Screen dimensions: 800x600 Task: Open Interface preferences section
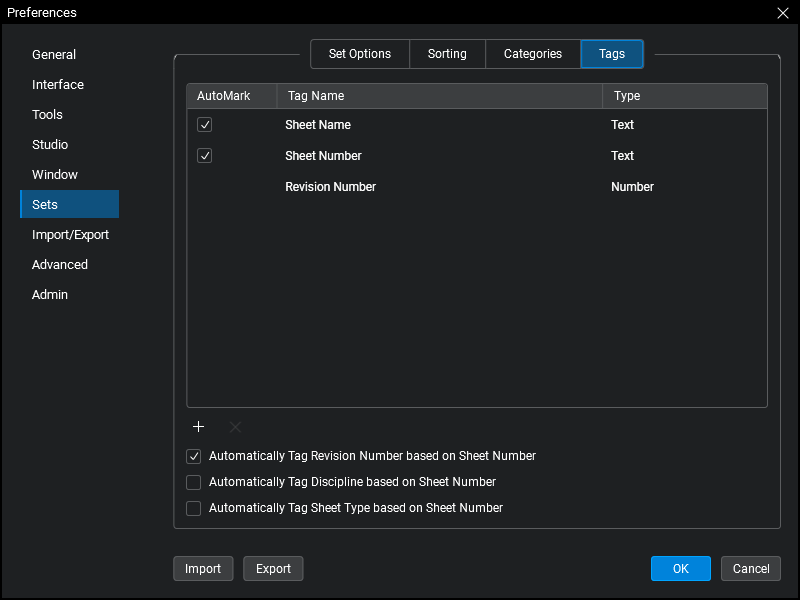tap(58, 85)
